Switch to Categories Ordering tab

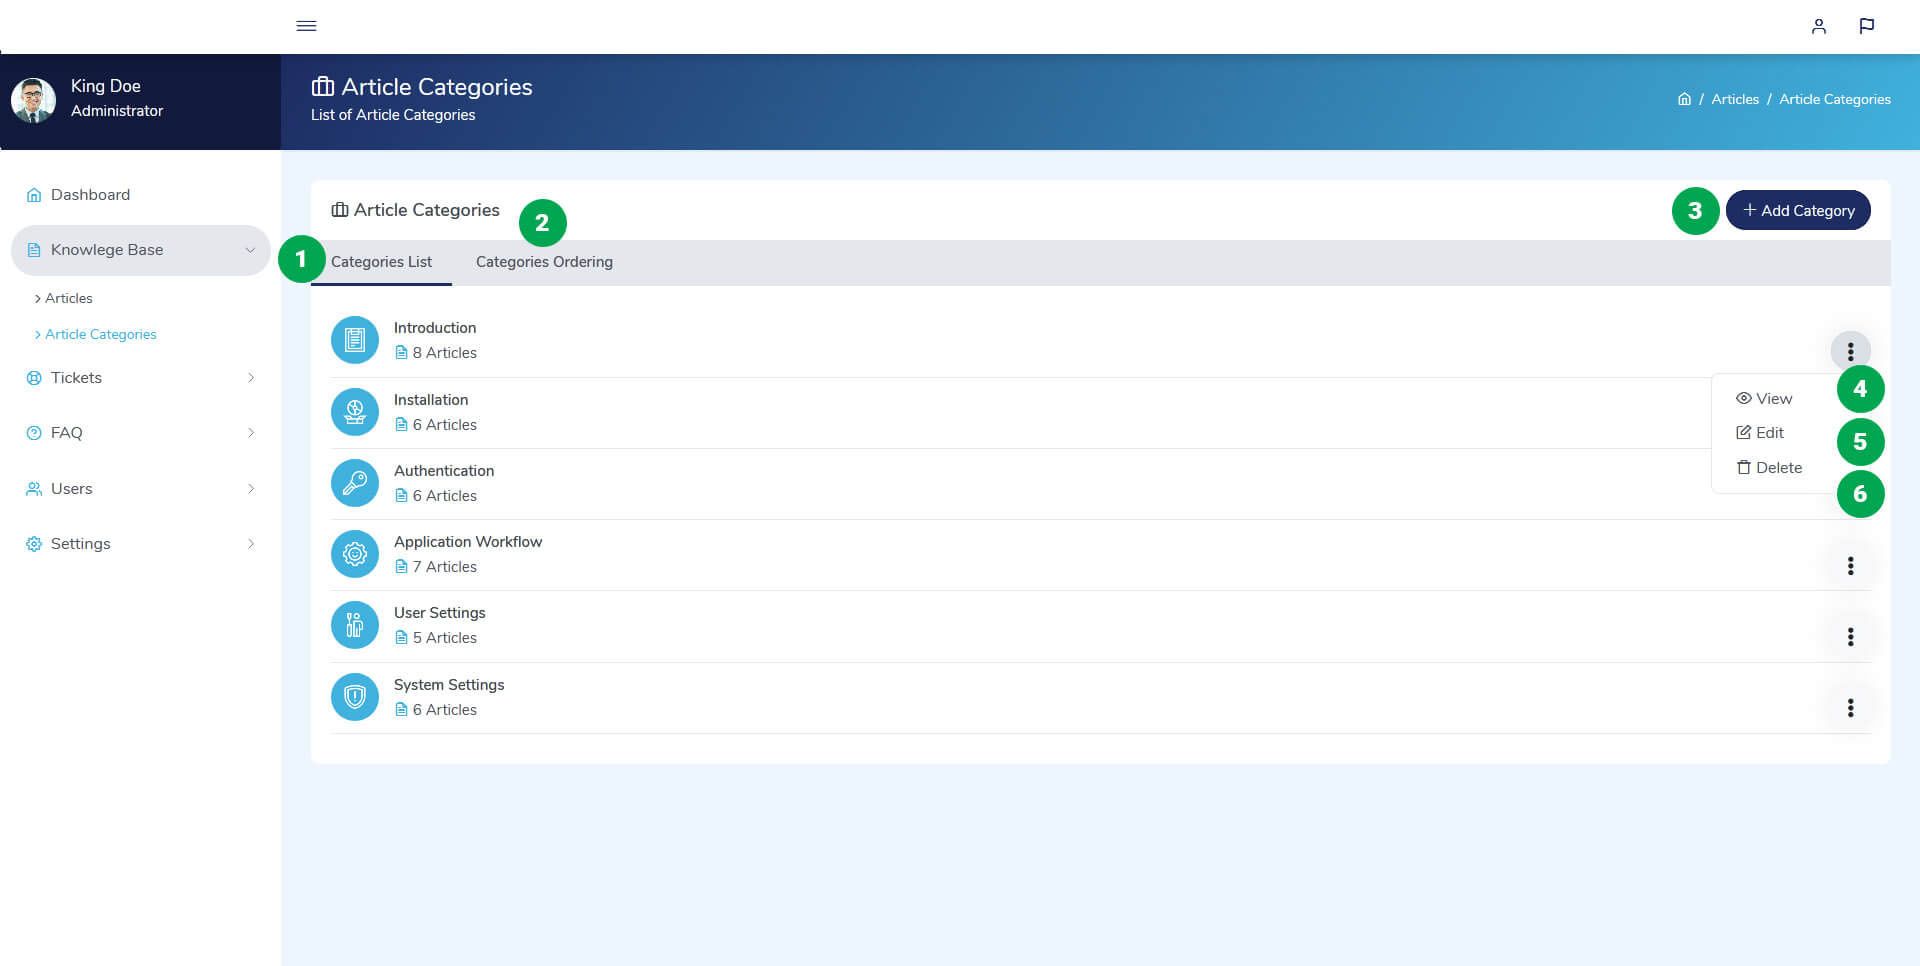click(x=544, y=262)
